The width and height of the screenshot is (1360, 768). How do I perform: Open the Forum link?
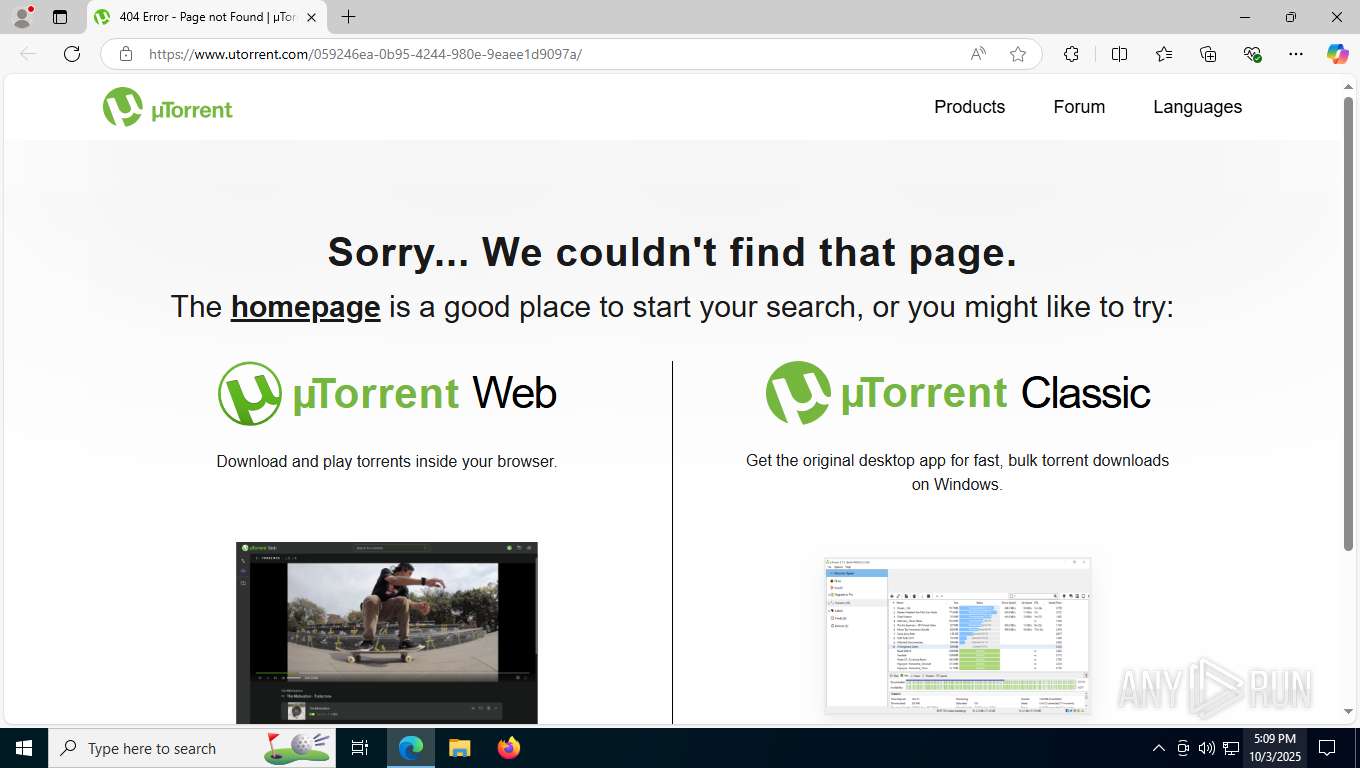coord(1079,107)
